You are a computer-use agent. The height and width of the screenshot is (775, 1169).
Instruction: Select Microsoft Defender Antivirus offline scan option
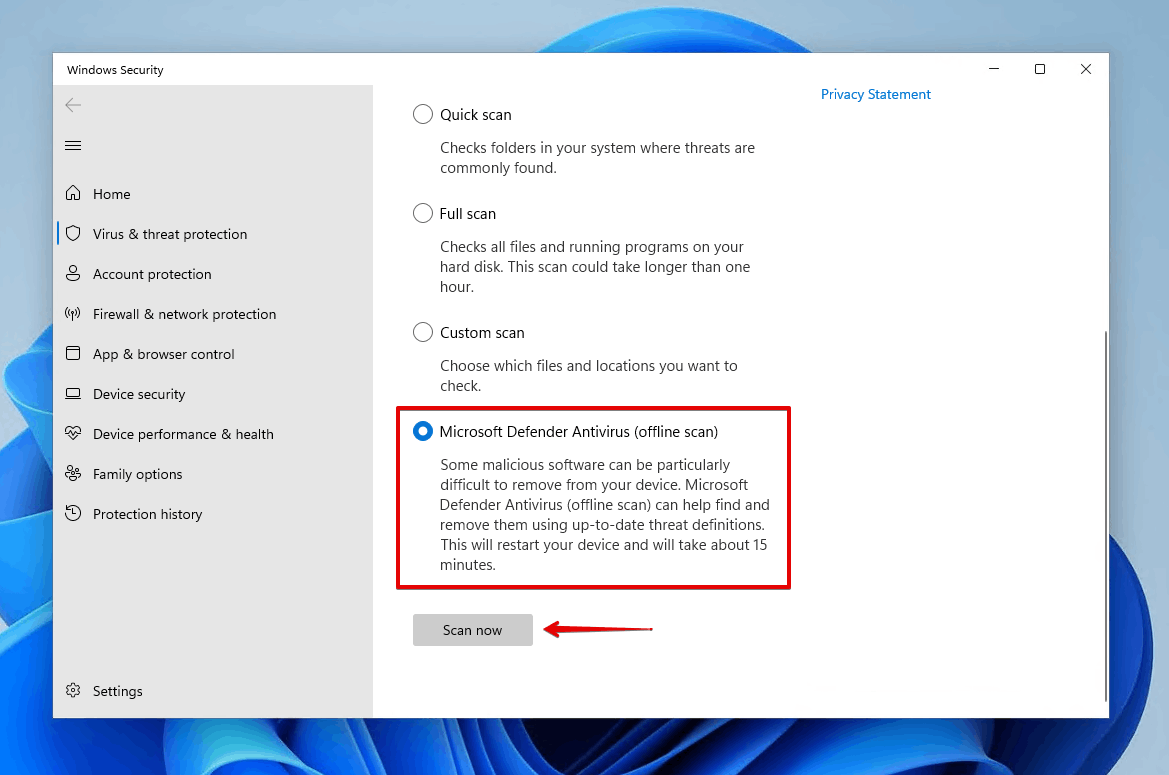click(x=423, y=431)
